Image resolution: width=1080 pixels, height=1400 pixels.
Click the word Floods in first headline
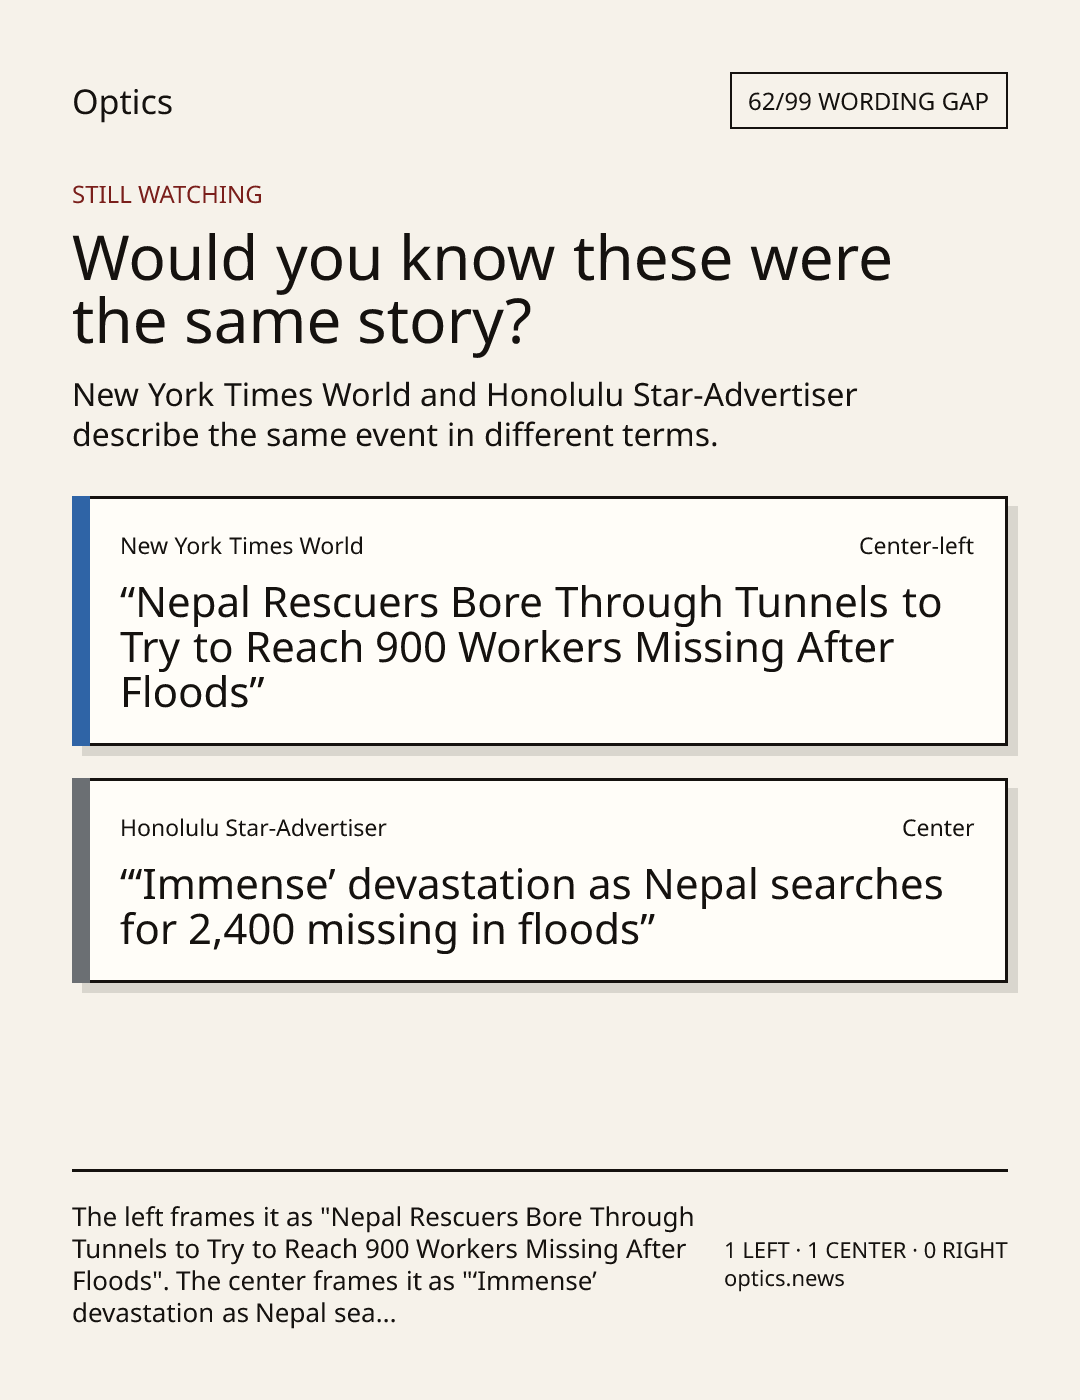[x=185, y=693]
